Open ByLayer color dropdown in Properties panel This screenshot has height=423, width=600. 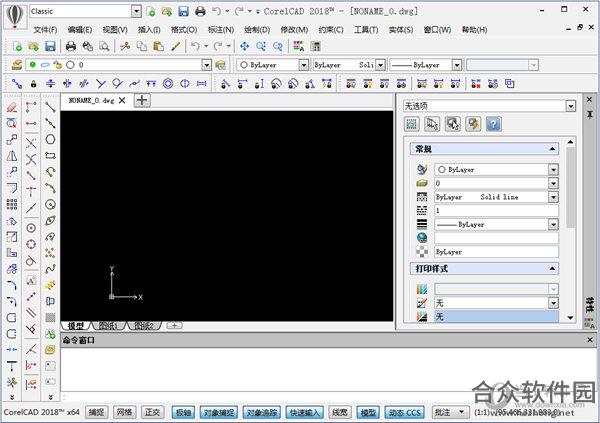point(553,169)
